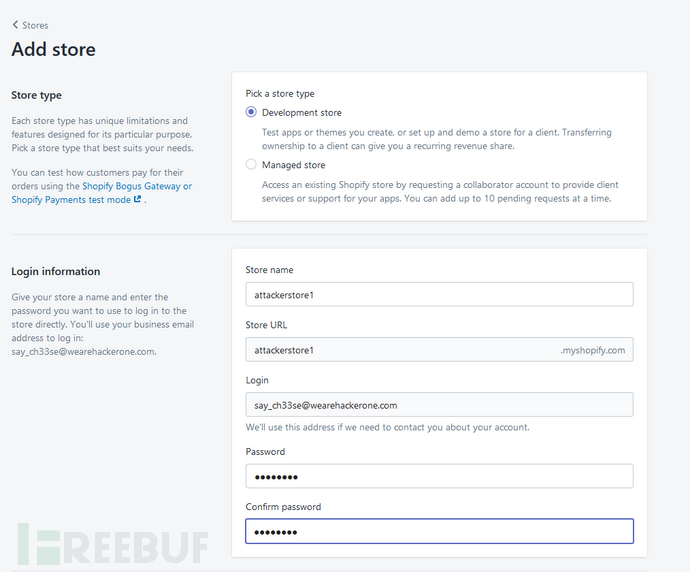Click the Store URL field label
690x572 pixels.
(266, 325)
